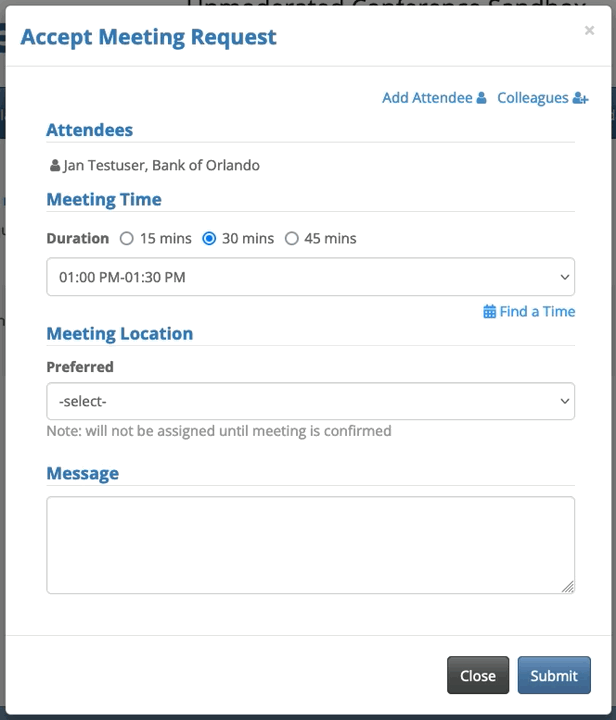Dismiss the dialog with the X icon
This screenshot has width=616, height=720.
click(589, 31)
